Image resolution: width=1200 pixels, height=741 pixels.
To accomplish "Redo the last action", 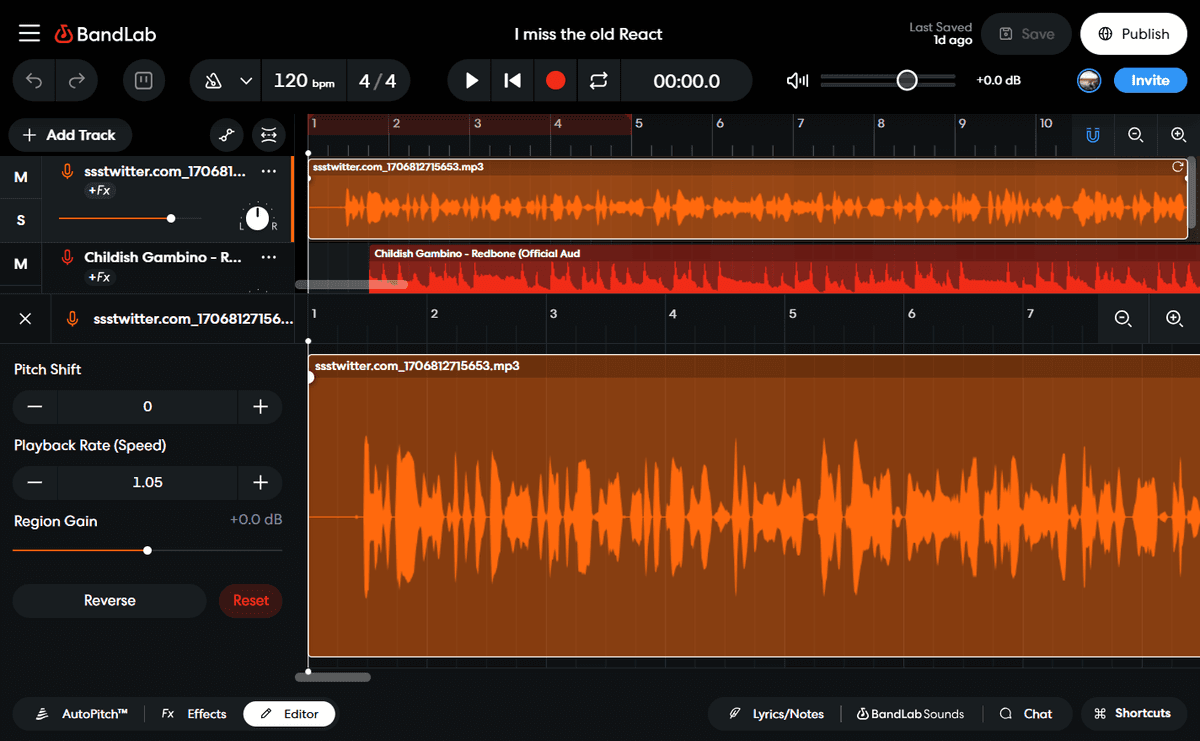I will pyautogui.click(x=77, y=81).
